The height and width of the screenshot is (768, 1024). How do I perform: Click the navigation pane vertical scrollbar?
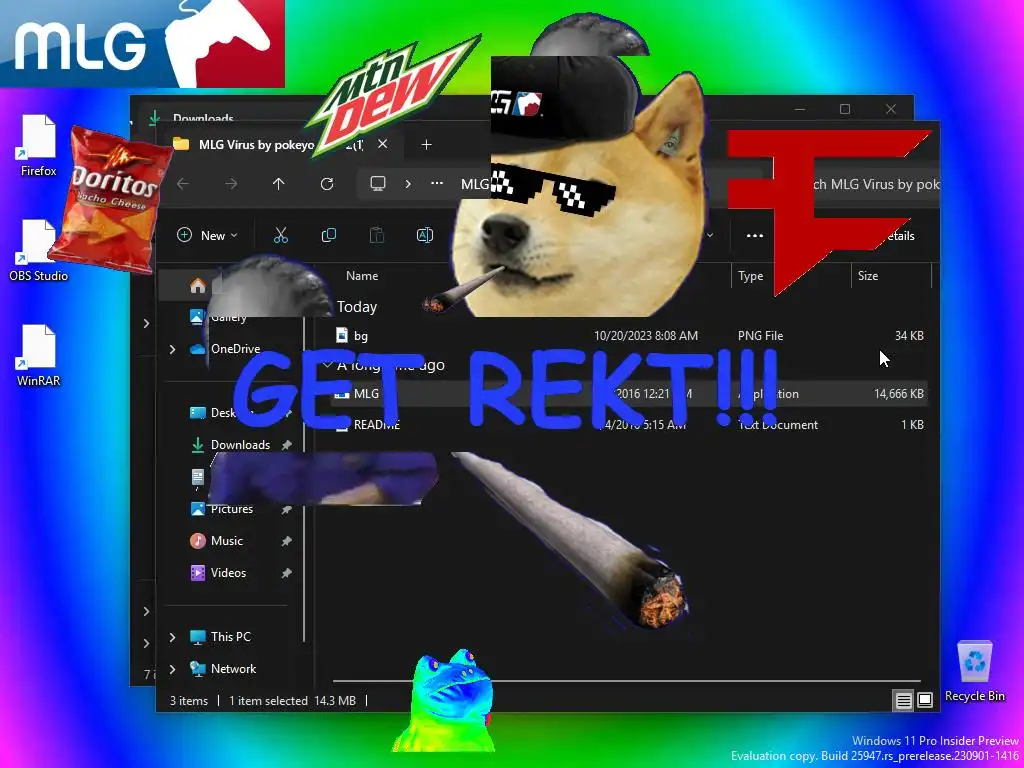pos(304,480)
